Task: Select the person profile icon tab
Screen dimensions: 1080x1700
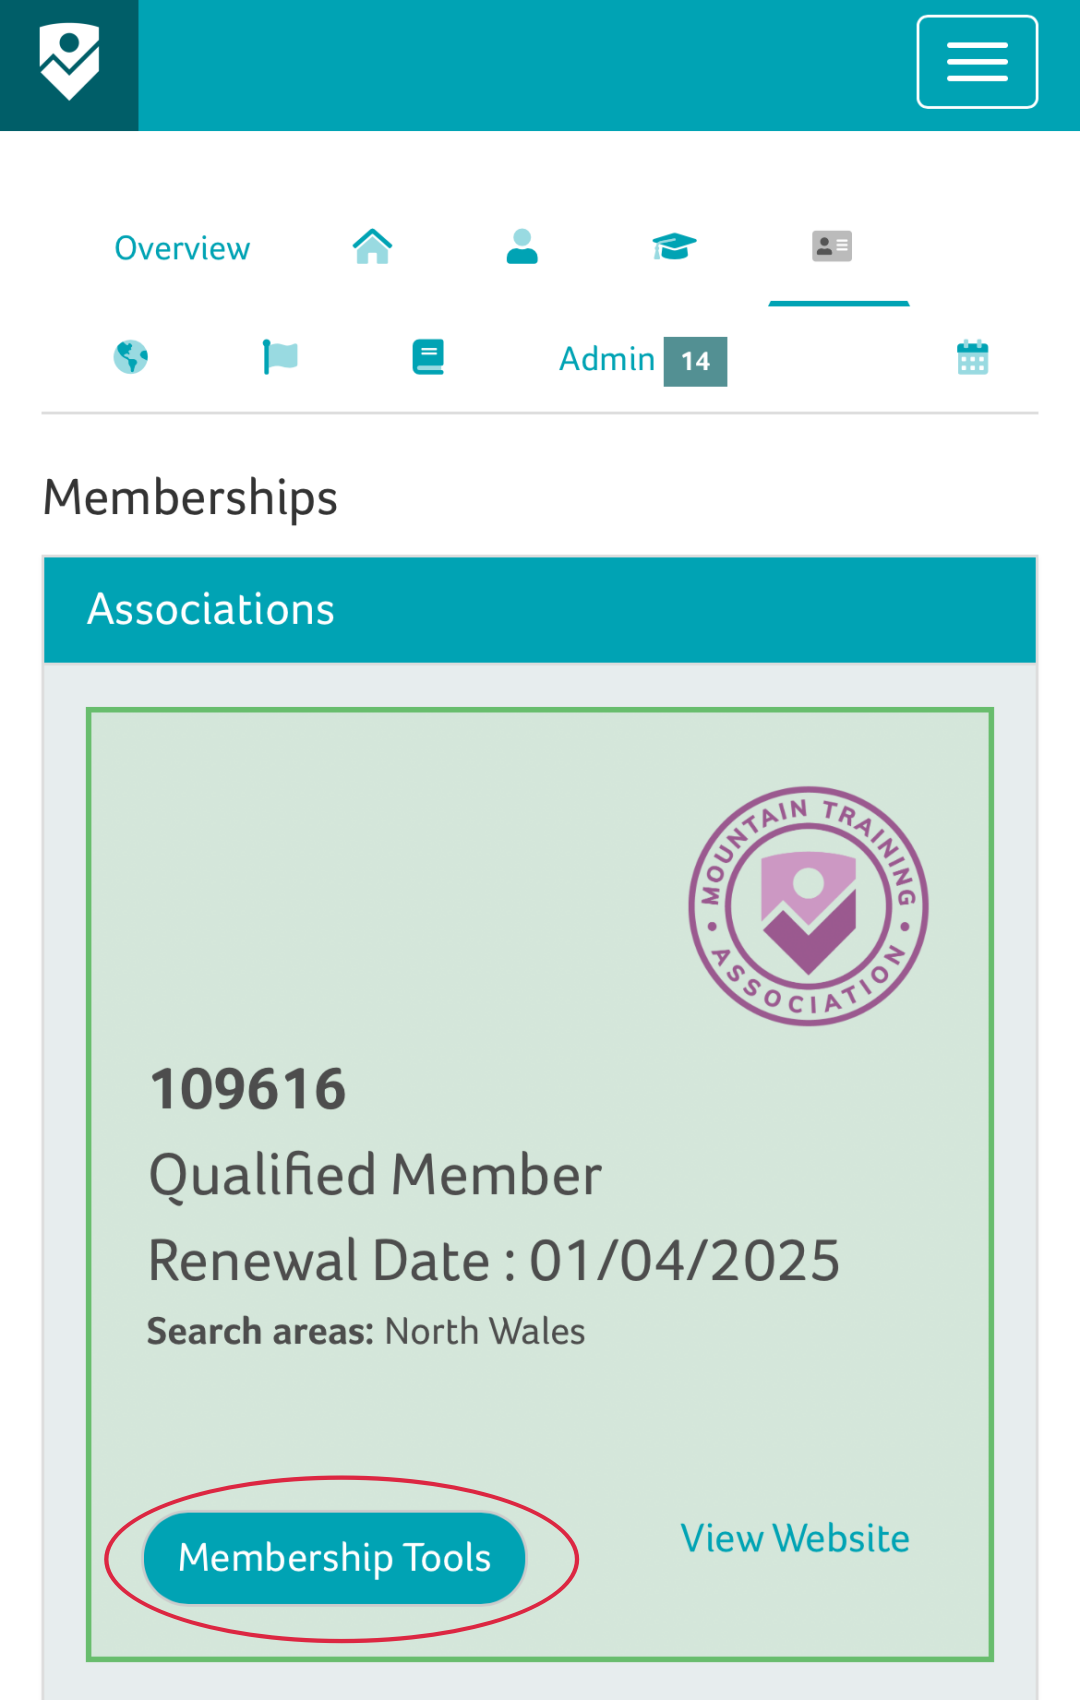Action: click(522, 246)
